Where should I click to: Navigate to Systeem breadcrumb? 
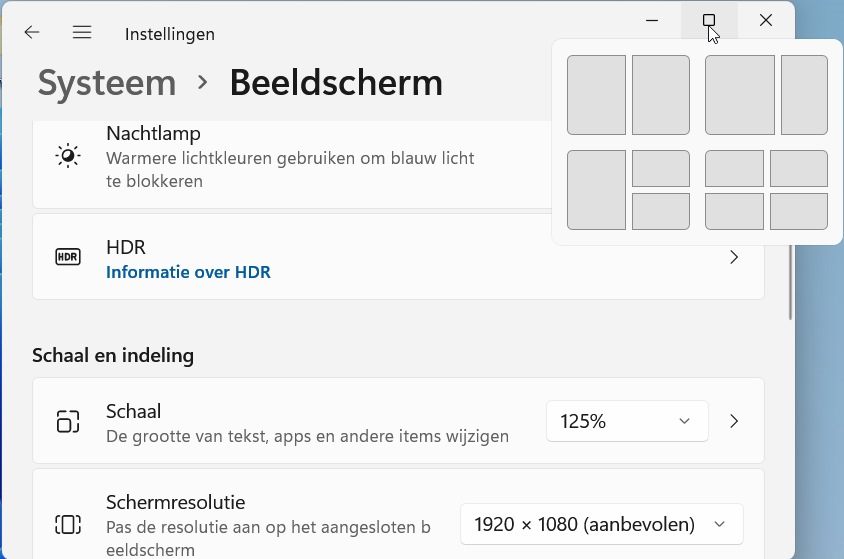(107, 83)
